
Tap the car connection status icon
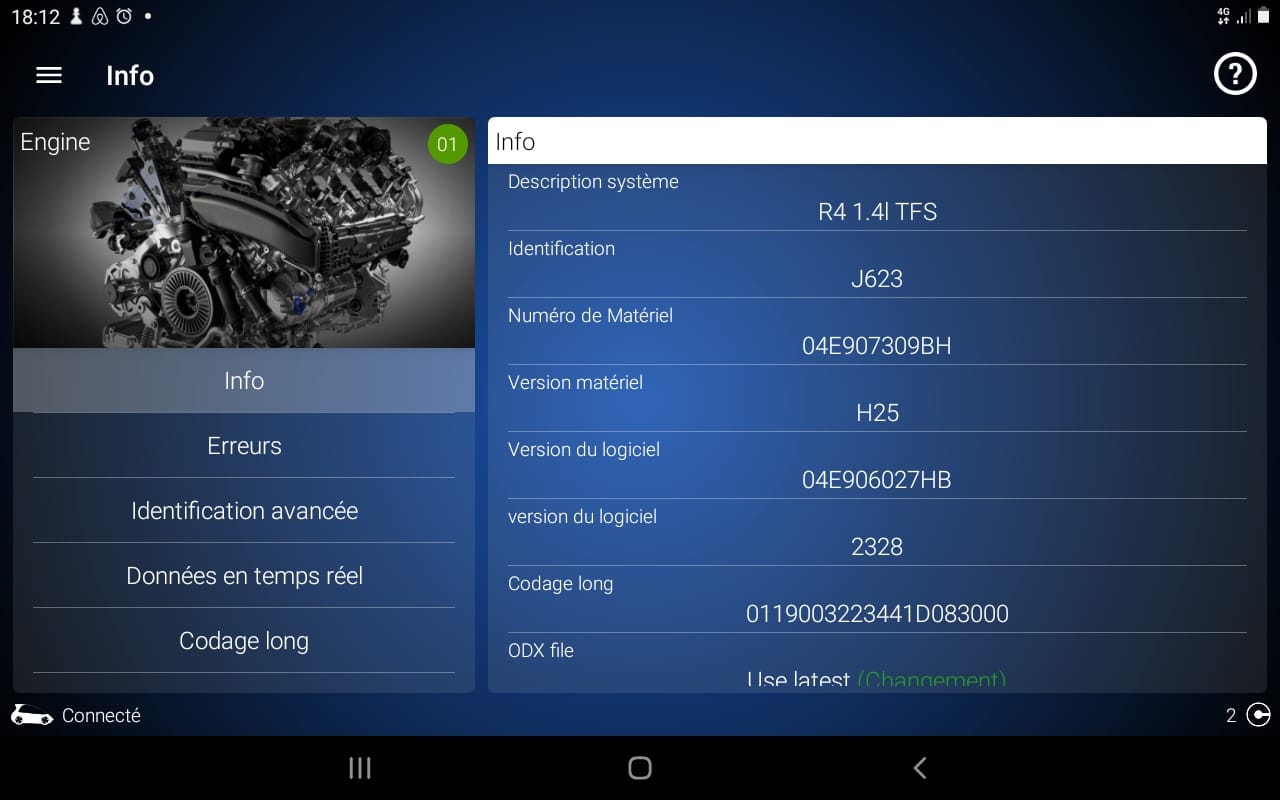32,715
